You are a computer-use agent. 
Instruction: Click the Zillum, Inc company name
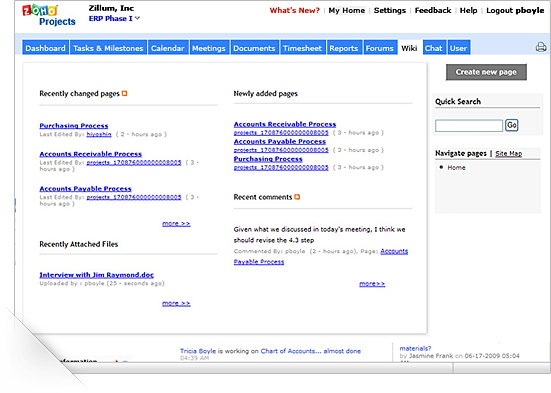point(111,8)
